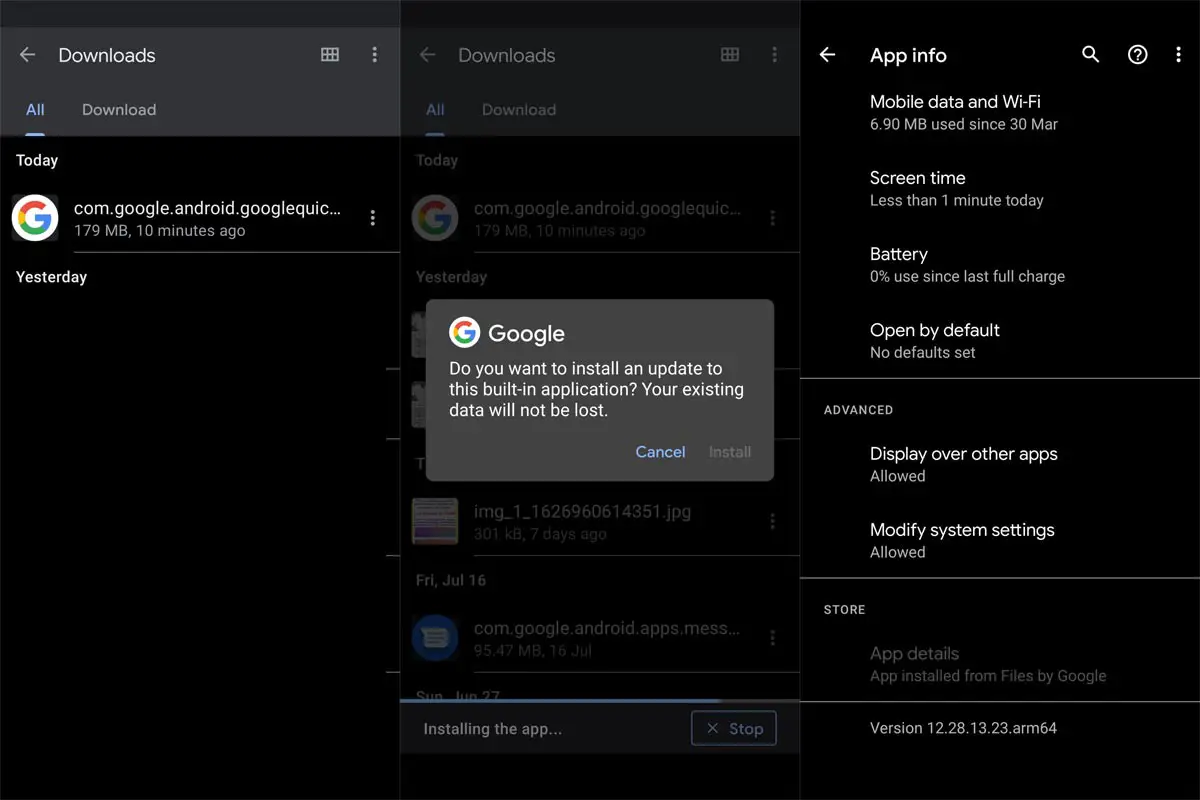Tap the dimmed Google file icon in middle screen
This screenshot has width=1200, height=800.
click(x=435, y=218)
